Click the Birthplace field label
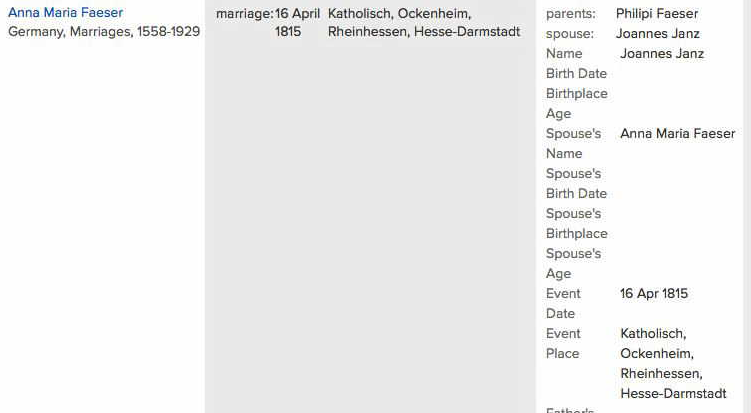The image size is (751, 413). pyautogui.click(x=576, y=94)
